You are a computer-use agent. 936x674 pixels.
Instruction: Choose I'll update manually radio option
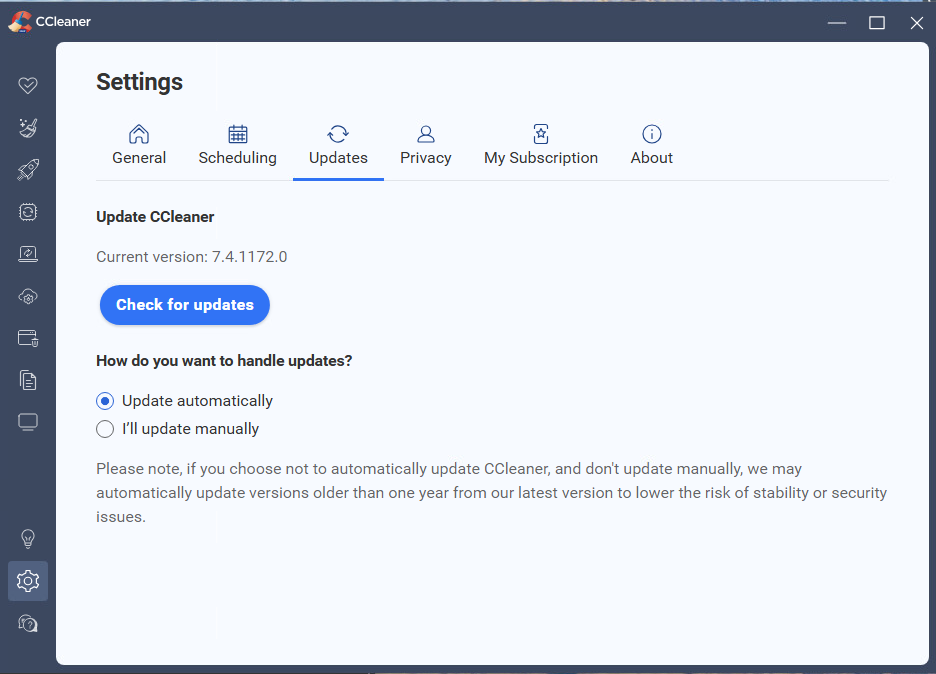105,429
